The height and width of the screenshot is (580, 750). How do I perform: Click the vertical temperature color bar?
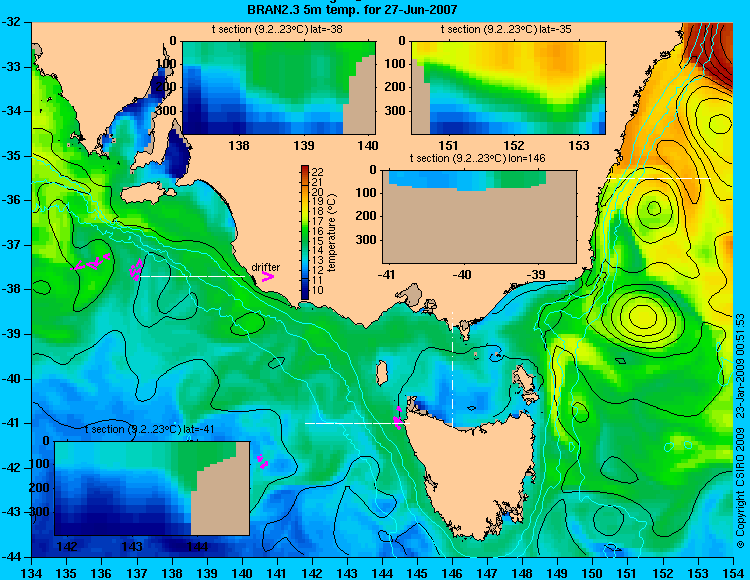click(305, 232)
